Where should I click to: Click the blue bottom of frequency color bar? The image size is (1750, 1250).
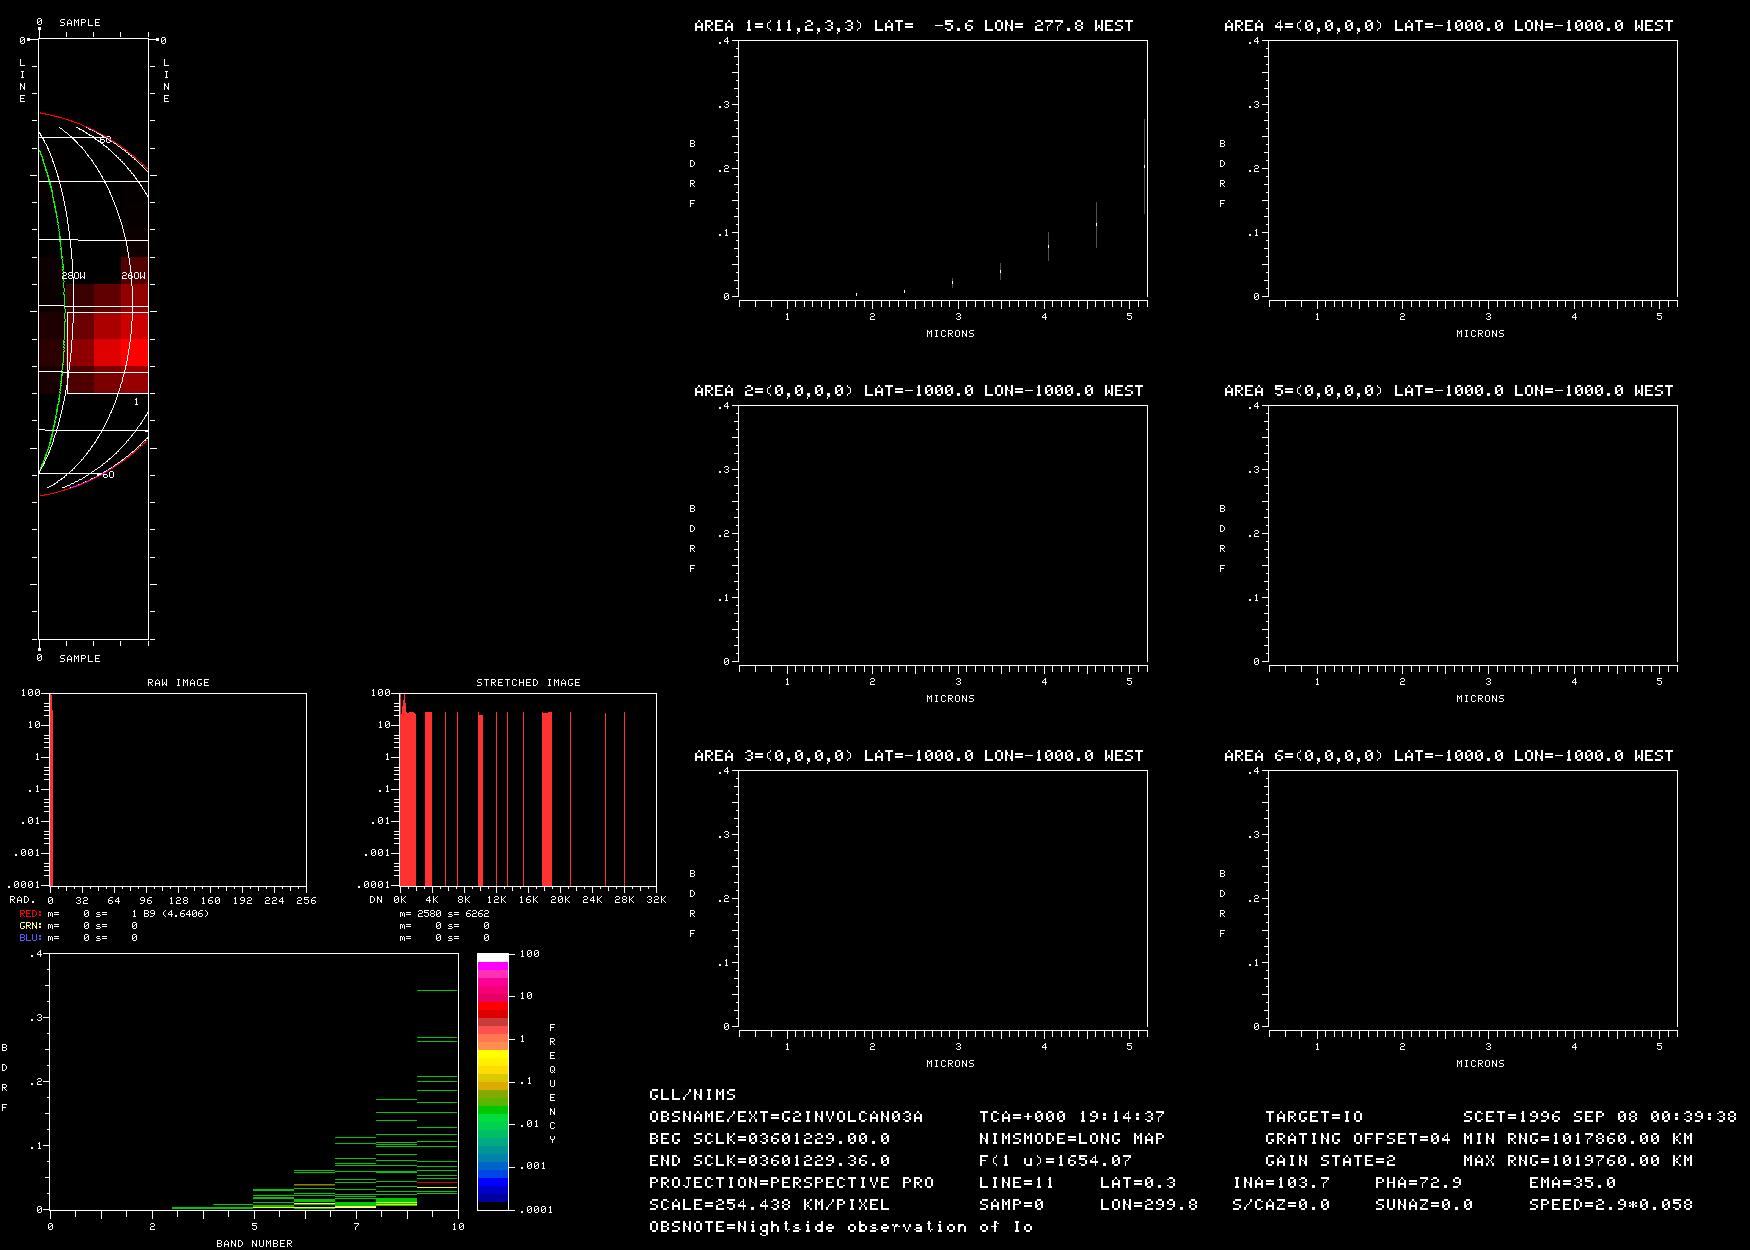492,1189
